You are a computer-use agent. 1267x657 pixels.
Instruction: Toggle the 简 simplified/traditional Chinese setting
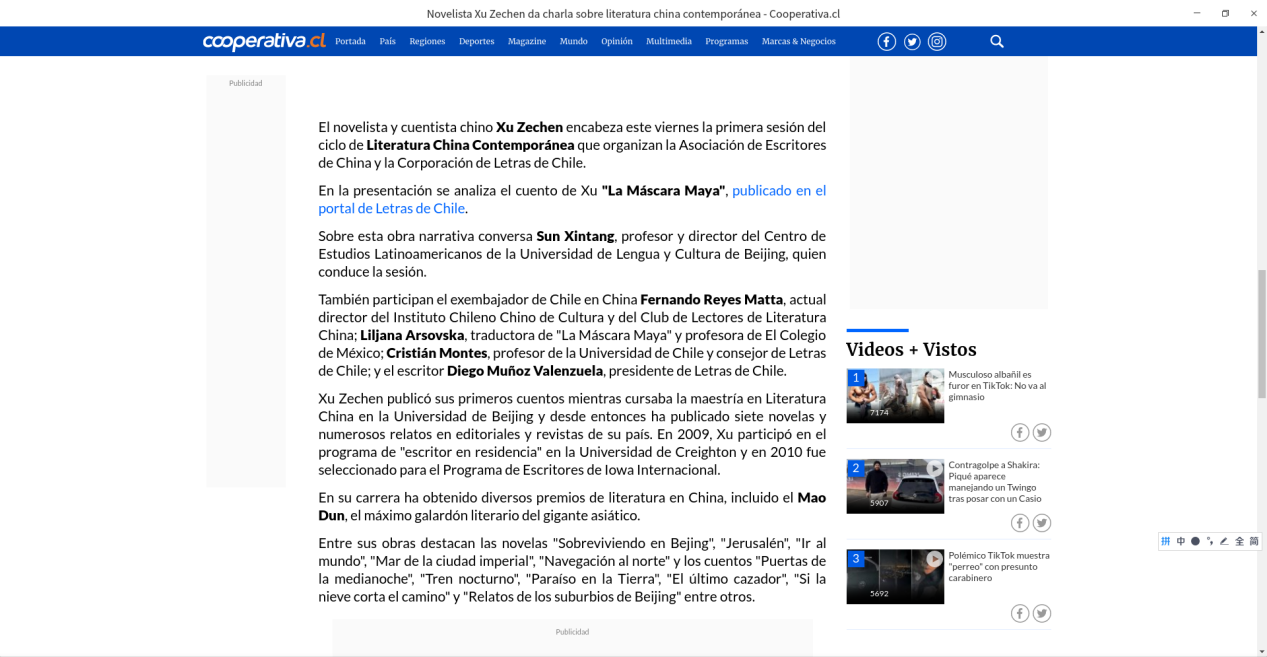1254,541
